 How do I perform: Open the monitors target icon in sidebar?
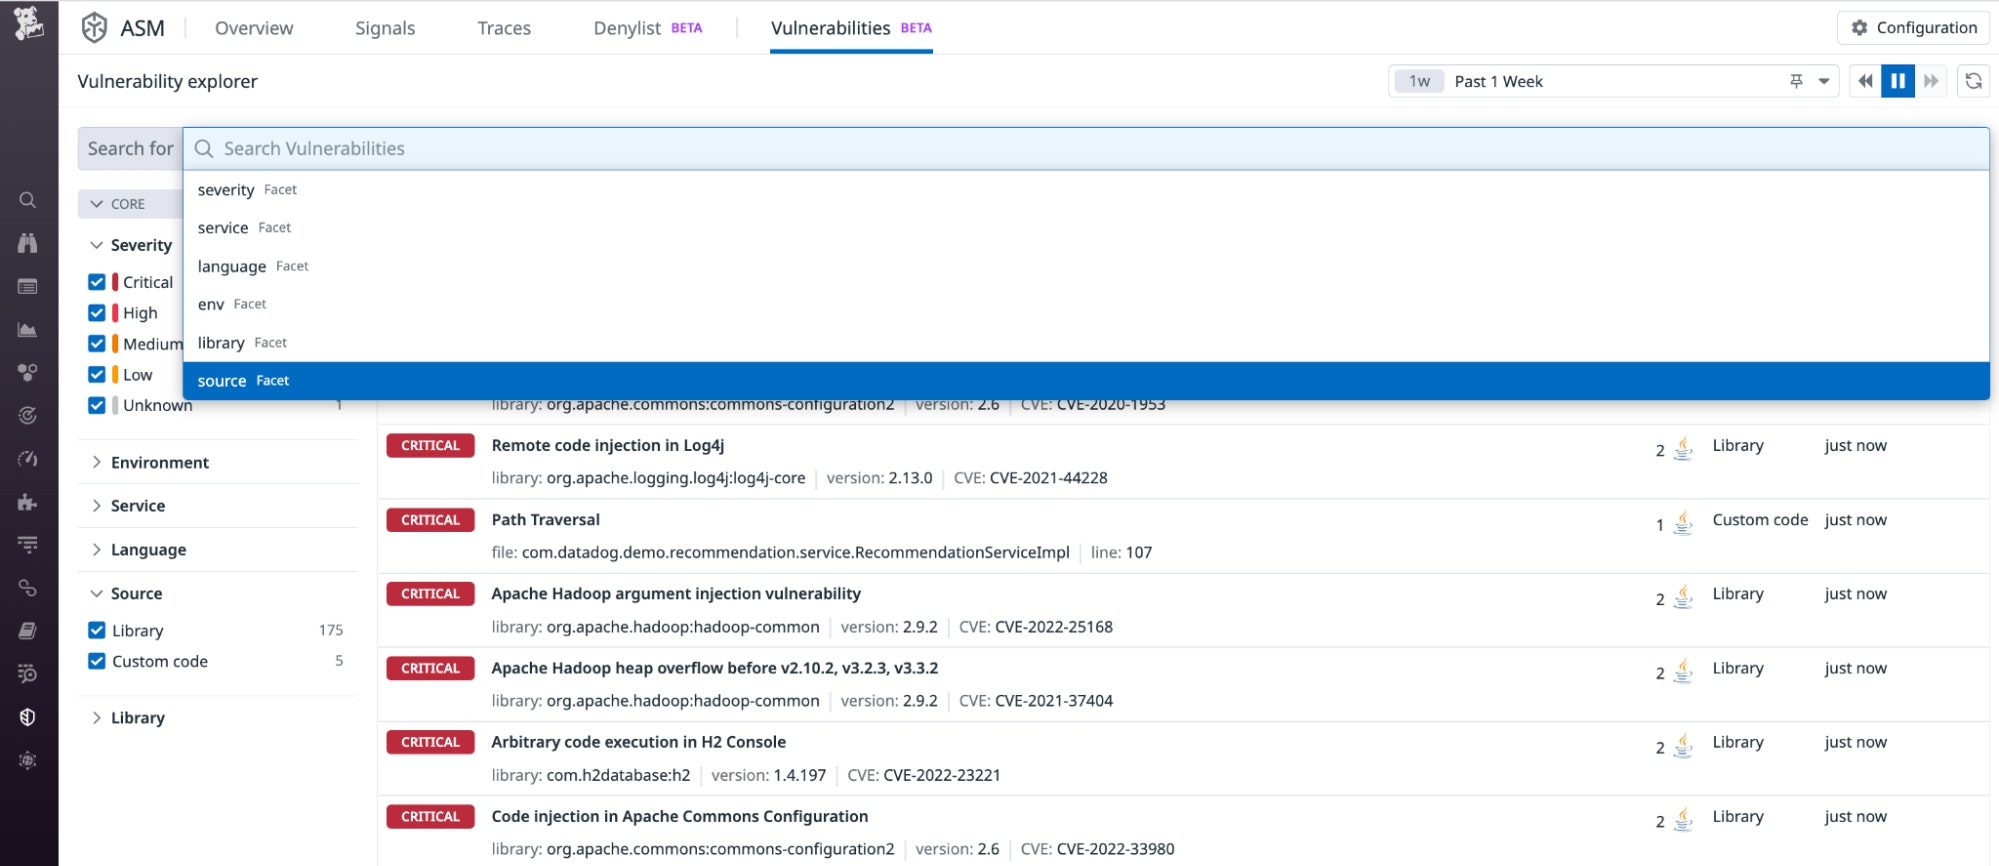click(x=28, y=415)
